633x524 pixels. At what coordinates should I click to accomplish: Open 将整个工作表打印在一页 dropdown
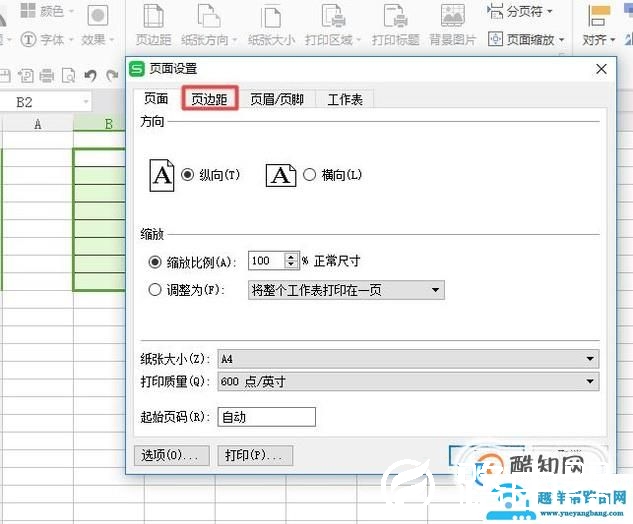pos(346,290)
